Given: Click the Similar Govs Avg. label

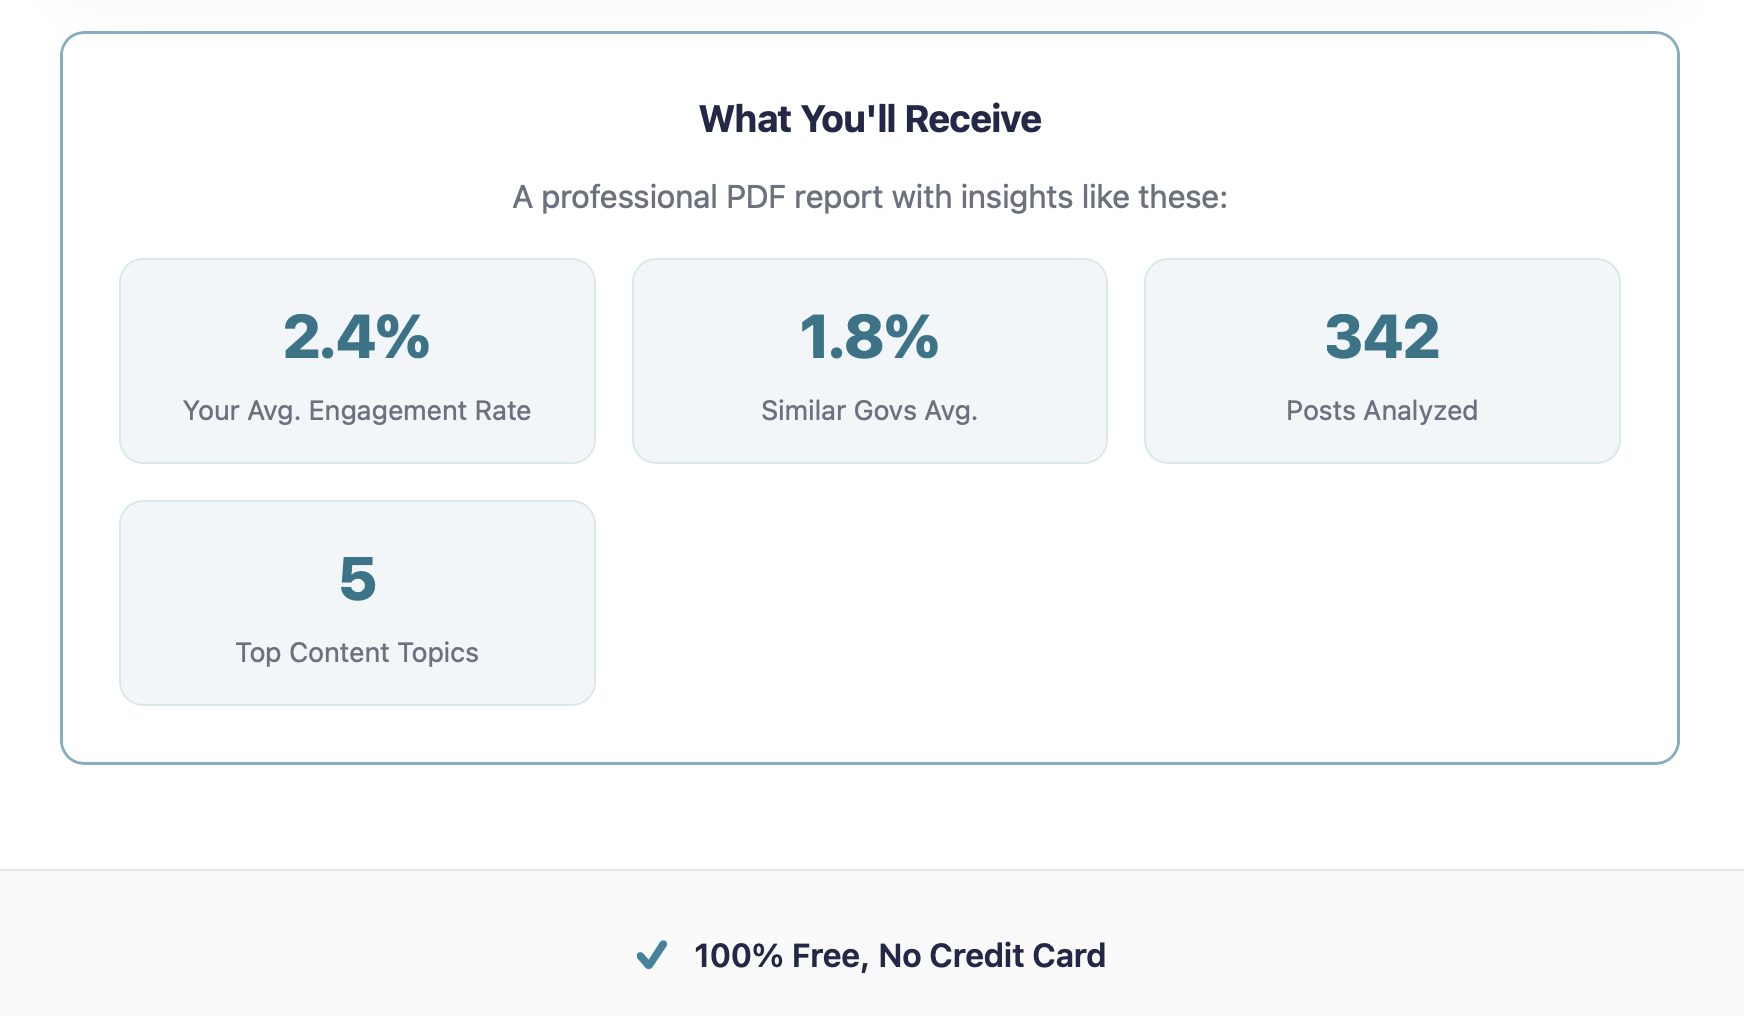Looking at the screenshot, I should point(869,410).
